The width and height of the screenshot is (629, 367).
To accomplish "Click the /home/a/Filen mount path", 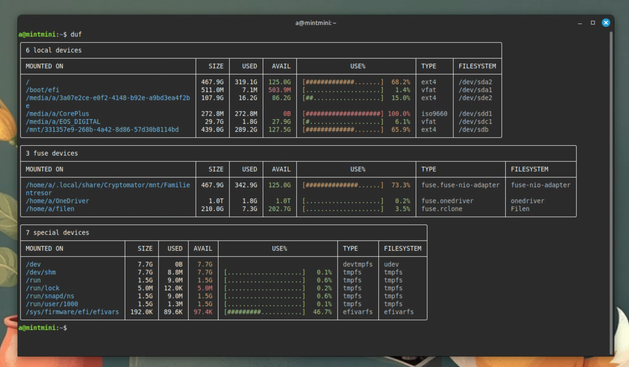I will [50, 209].
